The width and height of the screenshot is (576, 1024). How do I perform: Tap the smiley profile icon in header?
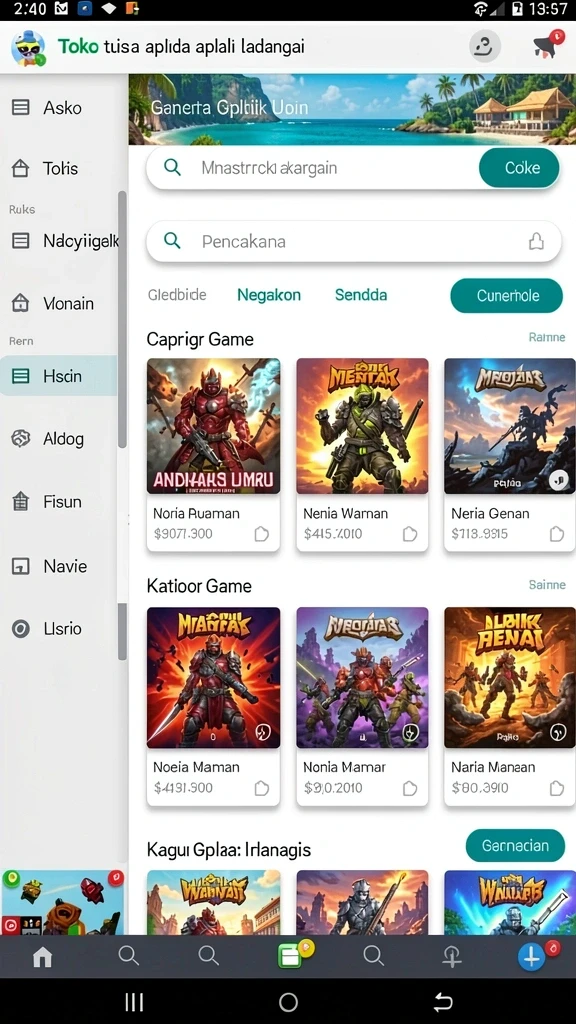tap(485, 46)
